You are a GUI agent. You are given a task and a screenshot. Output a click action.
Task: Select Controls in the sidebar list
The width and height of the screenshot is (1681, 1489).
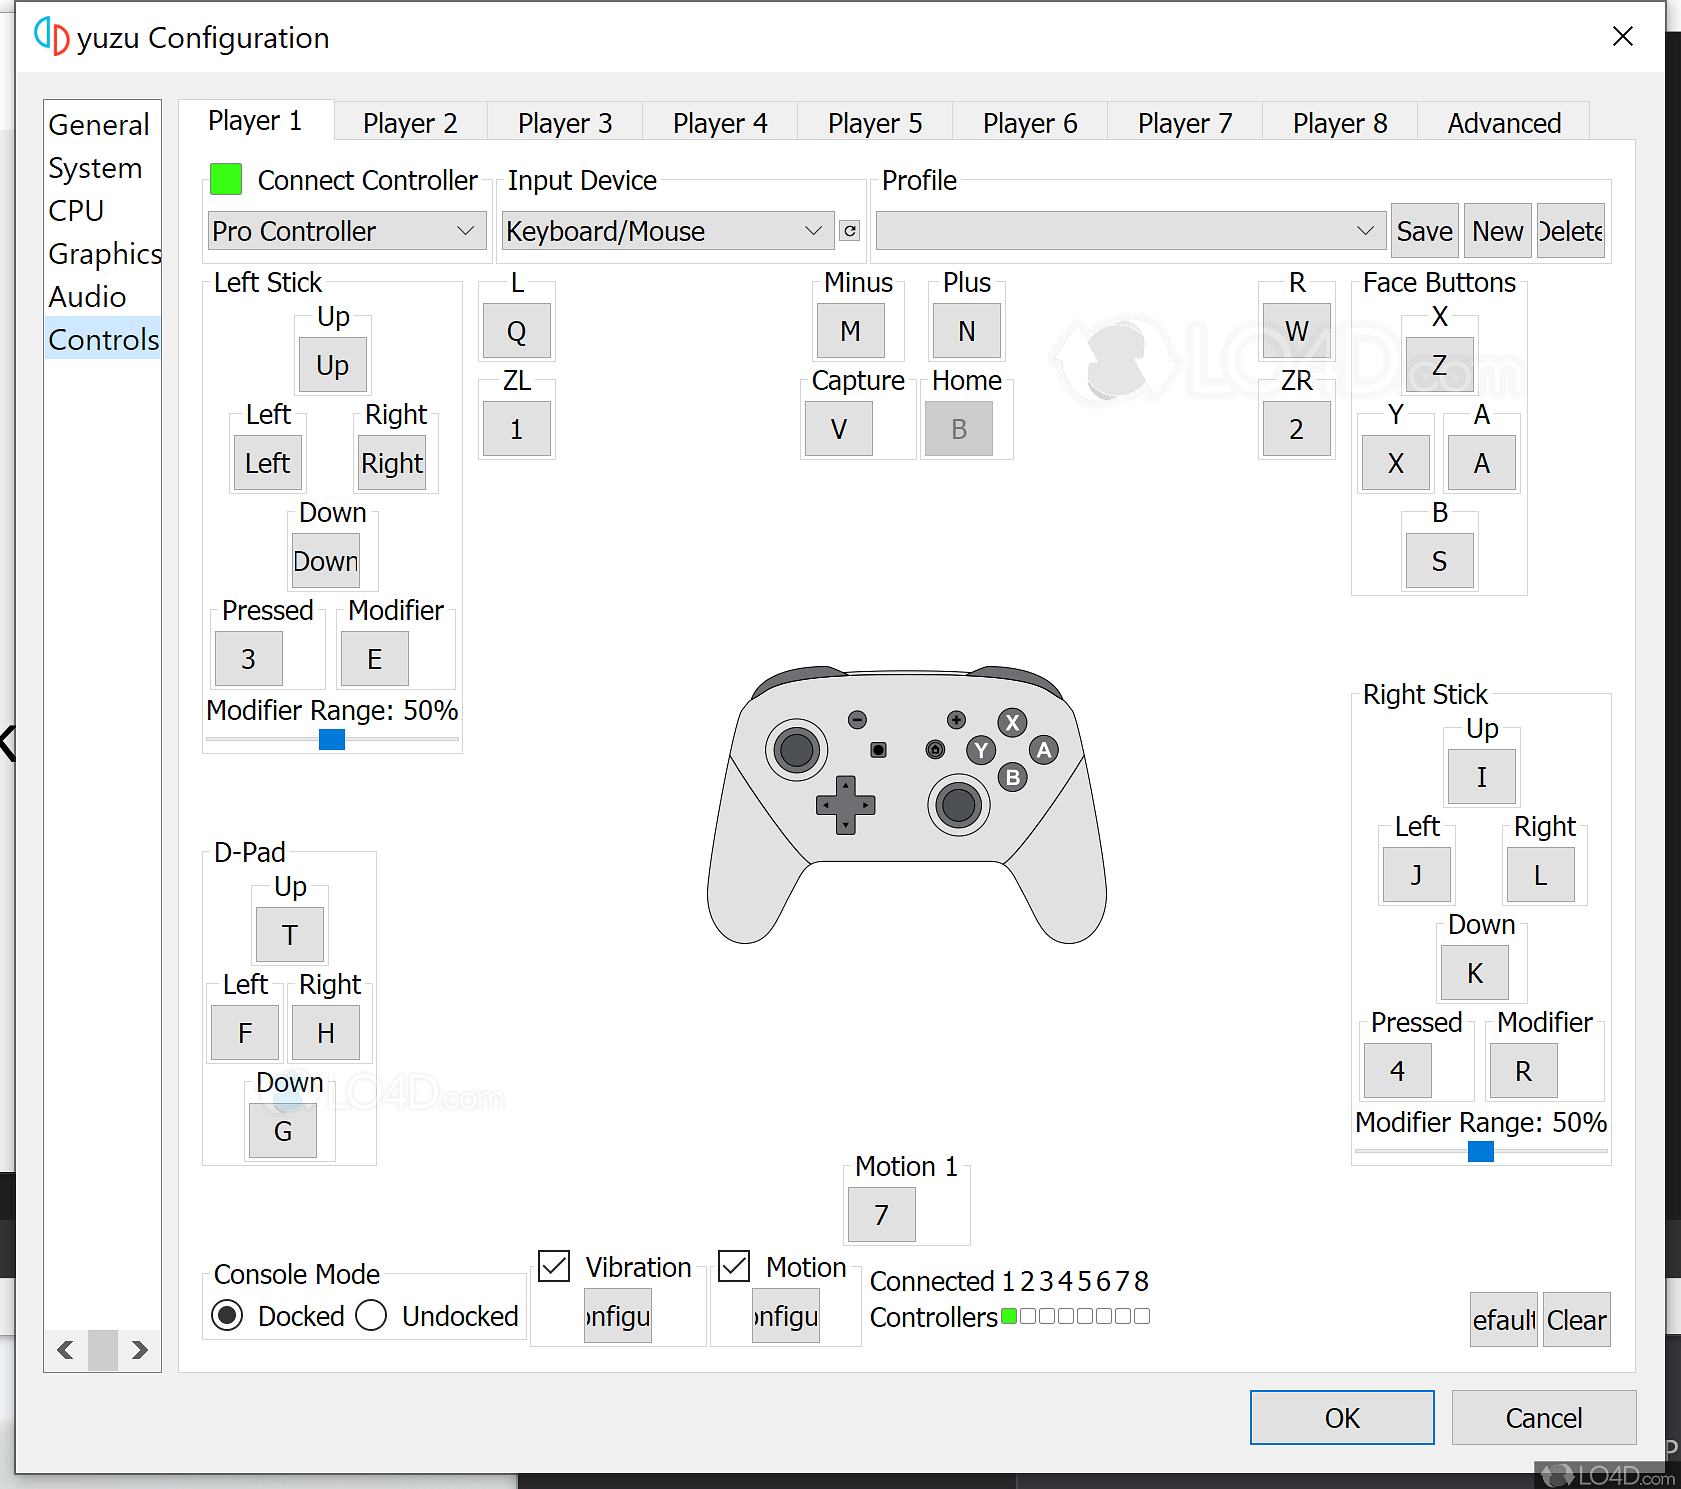103,340
